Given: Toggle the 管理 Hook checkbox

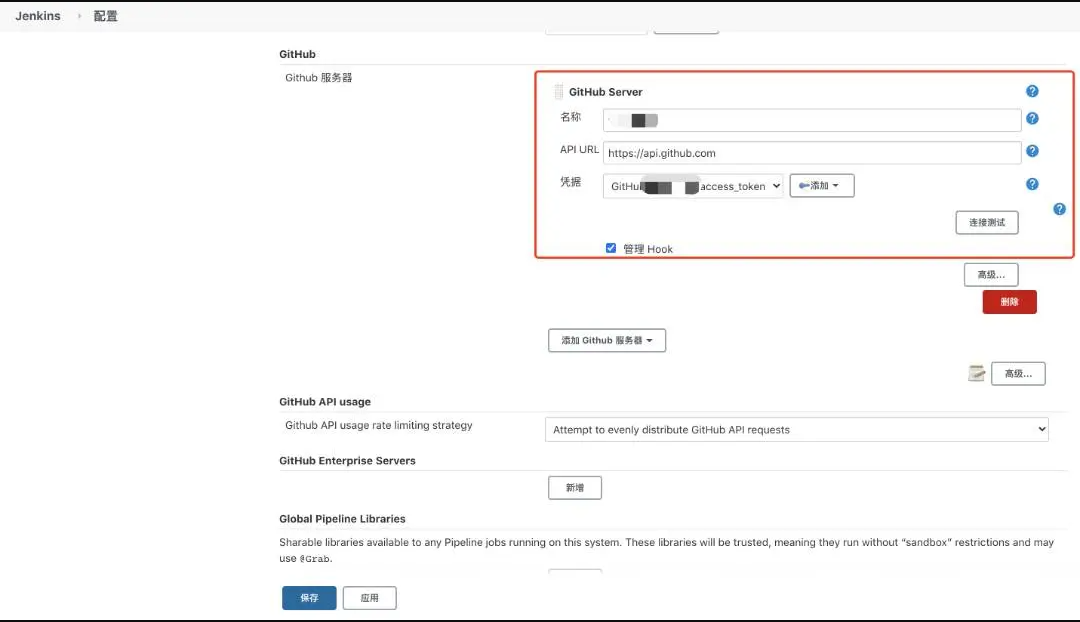Looking at the screenshot, I should pos(611,248).
